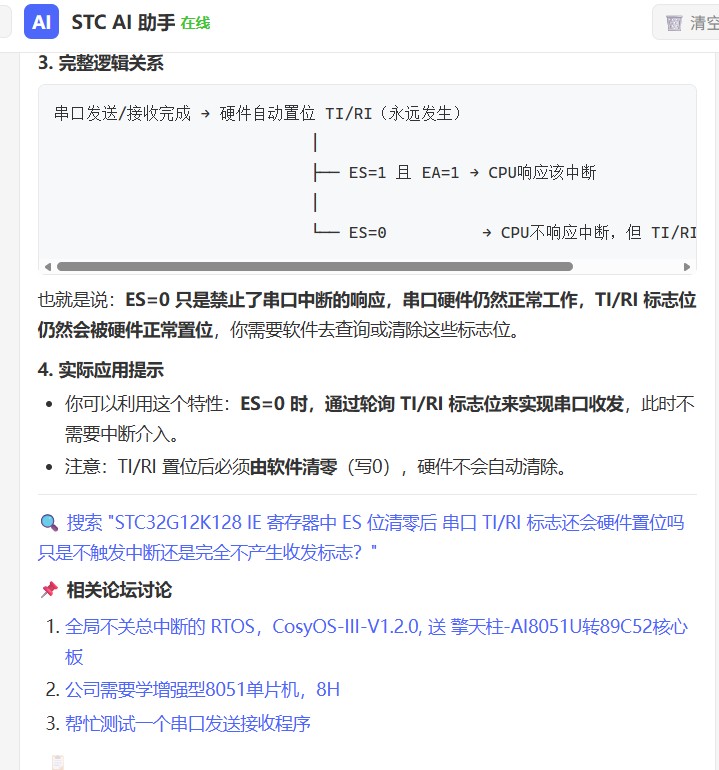Click the clear chat button
The height and width of the screenshot is (770, 719).
[x=688, y=23]
